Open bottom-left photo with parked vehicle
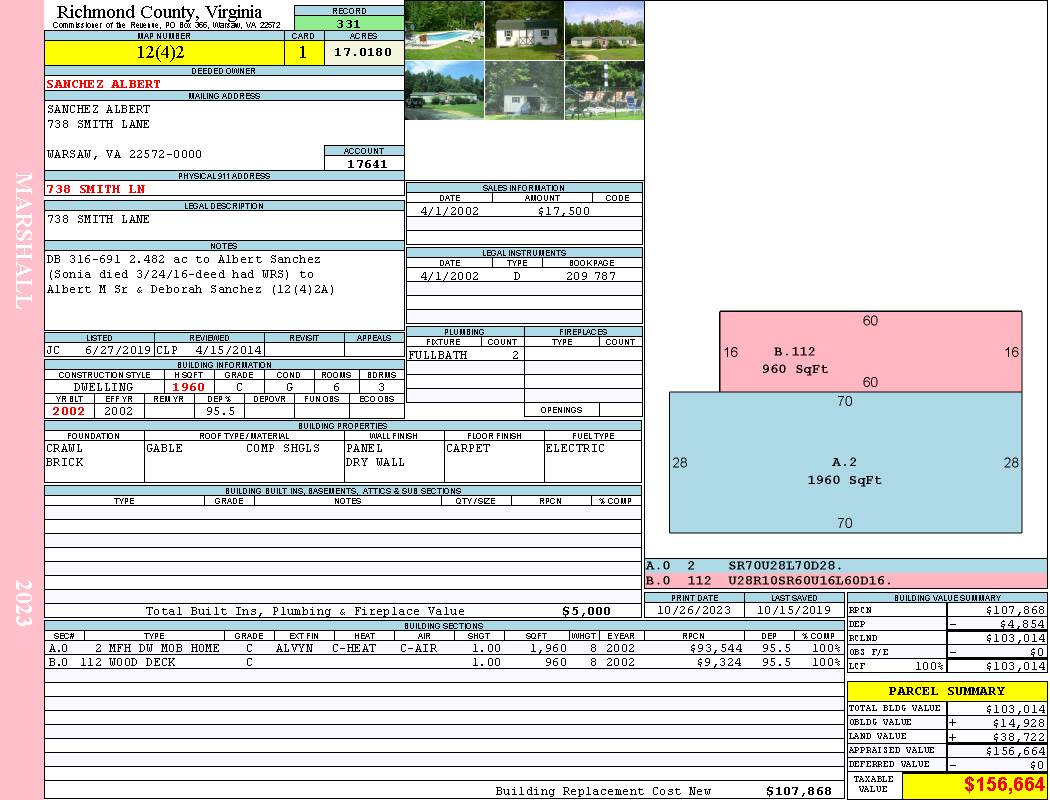Viewport: 1050px width, 800px height. pos(444,90)
